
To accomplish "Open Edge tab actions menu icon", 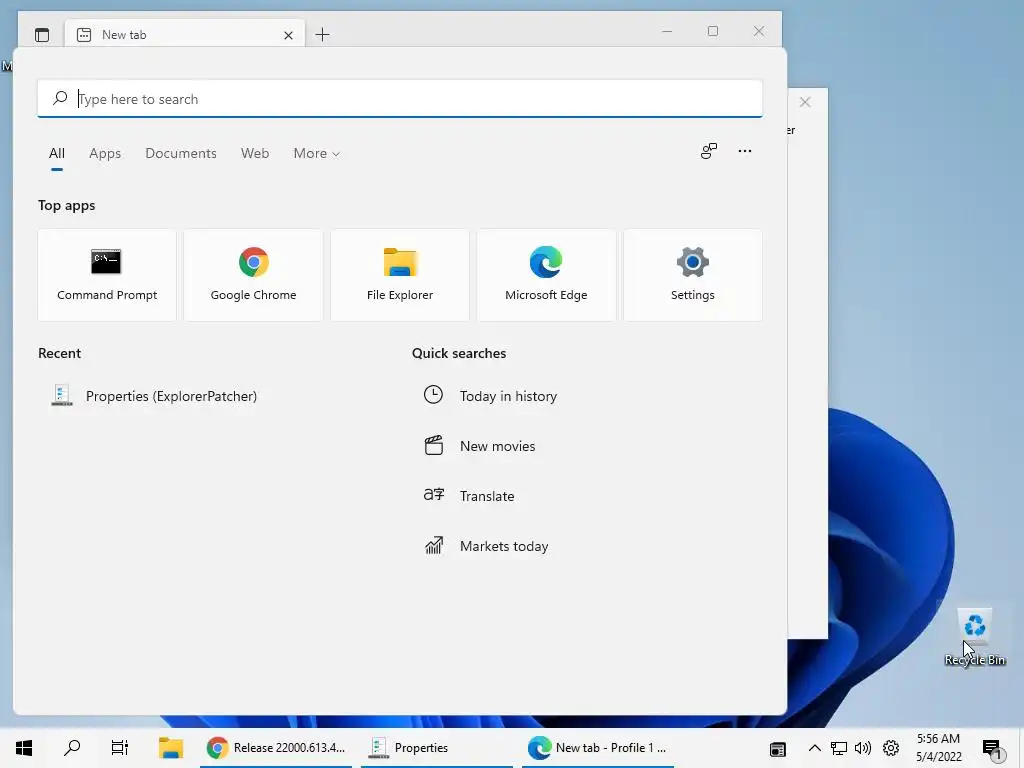I will tap(42, 35).
